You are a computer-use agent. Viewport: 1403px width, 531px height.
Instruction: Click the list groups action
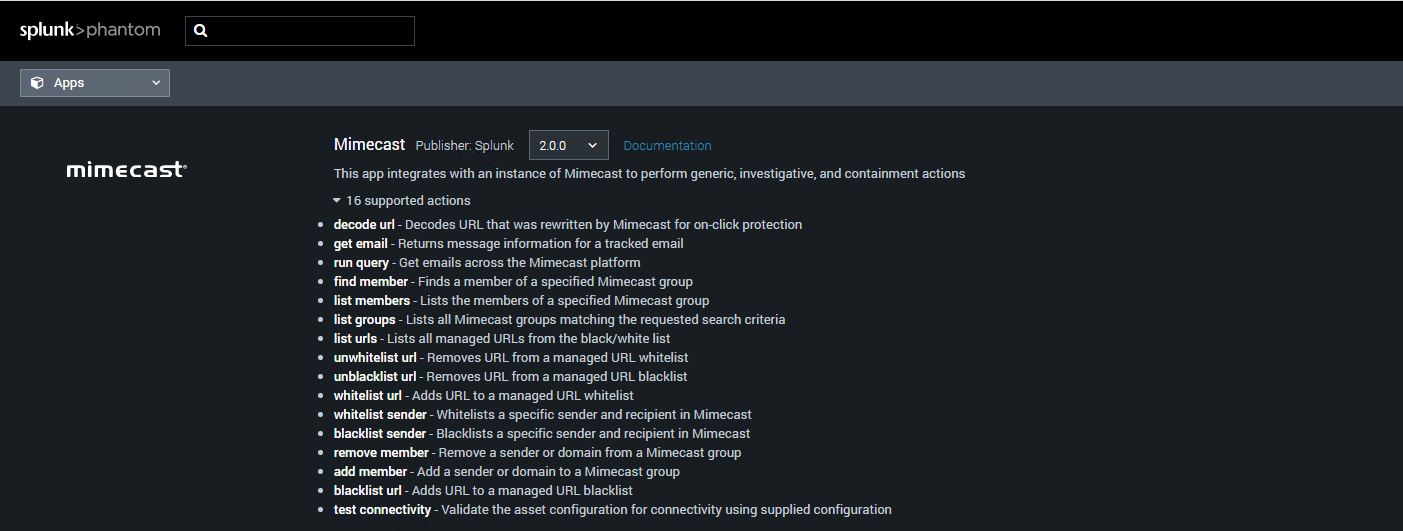[x=364, y=320]
